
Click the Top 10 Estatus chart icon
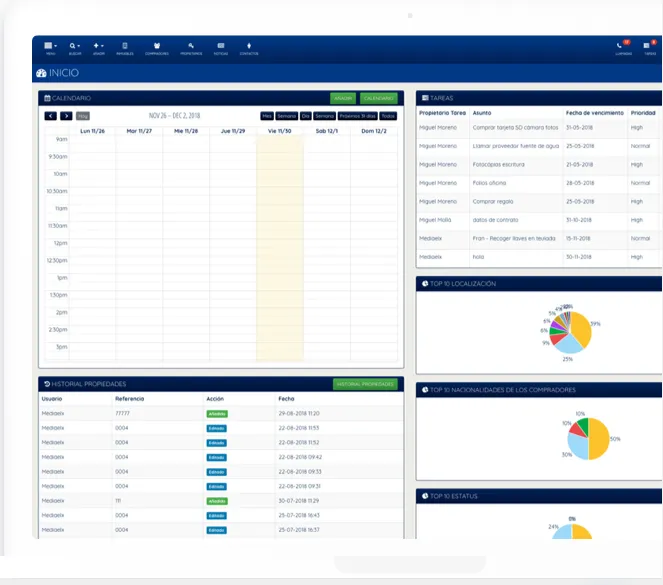pyautogui.click(x=425, y=496)
